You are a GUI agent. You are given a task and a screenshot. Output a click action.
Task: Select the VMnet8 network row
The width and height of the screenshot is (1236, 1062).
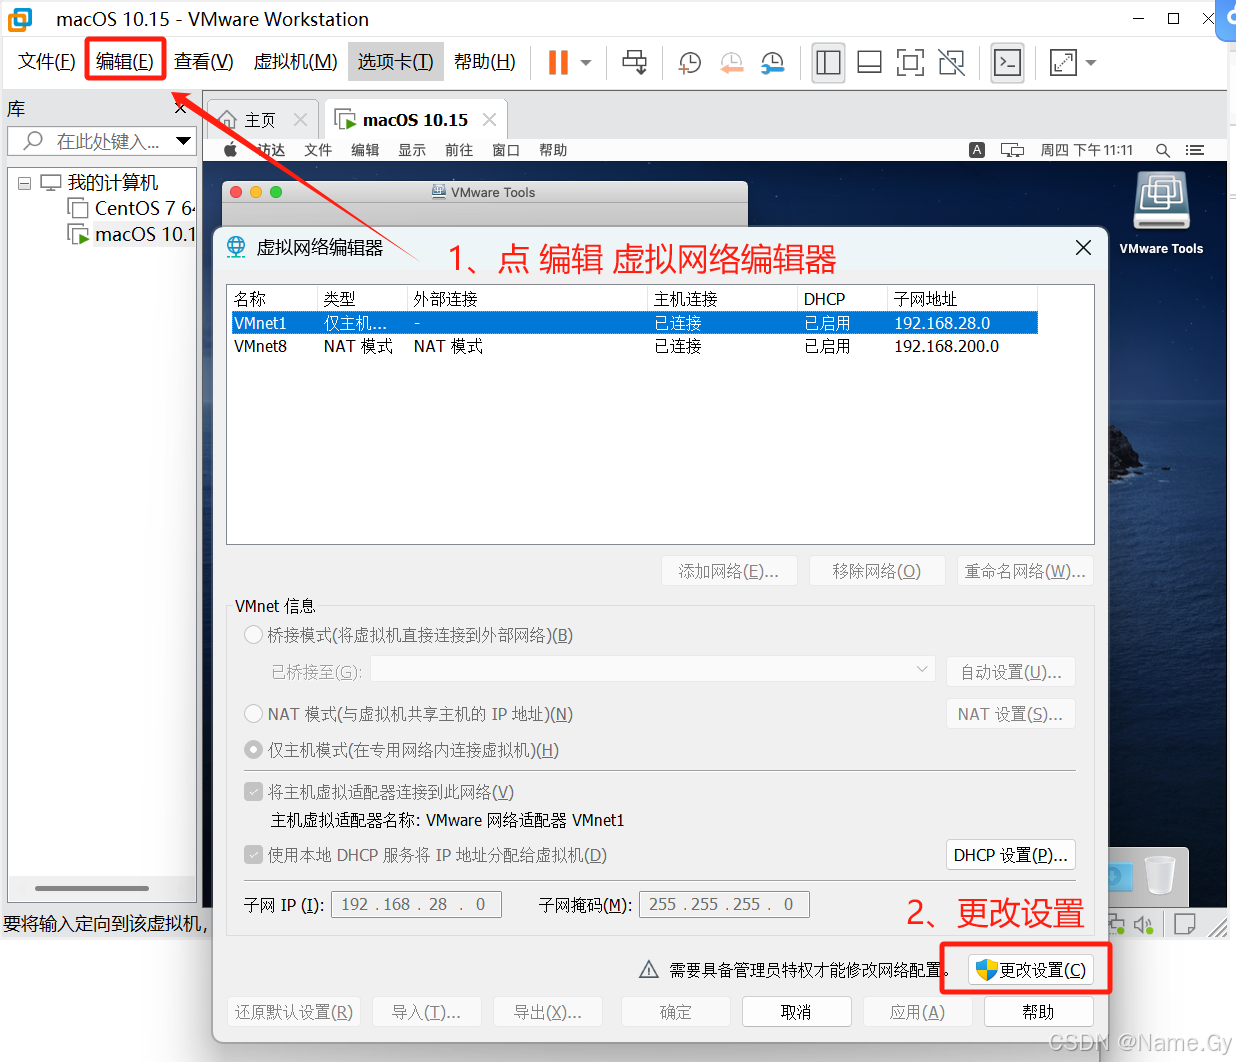tap(634, 346)
